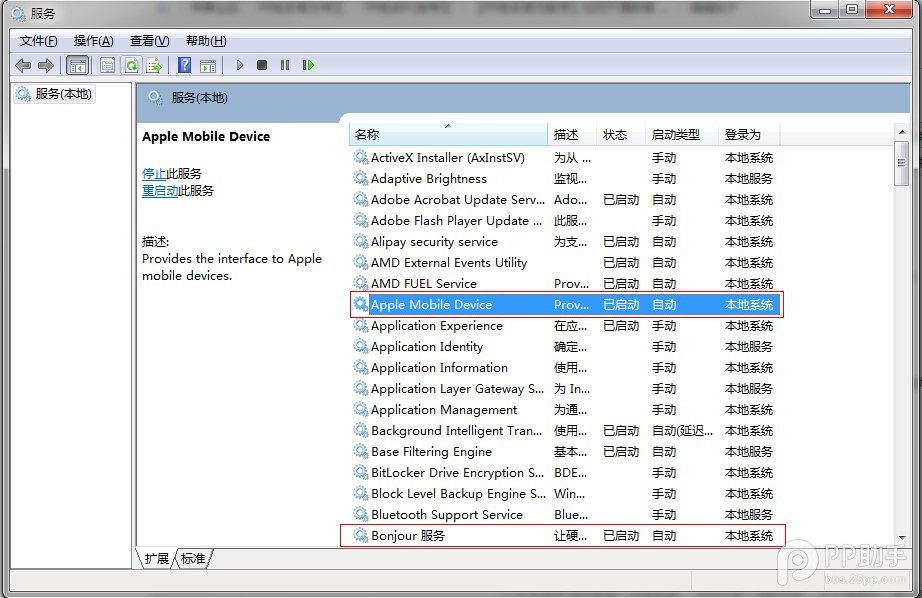The width and height of the screenshot is (922, 598).
Task: Click the Back arrow in toolbar
Action: [x=23, y=66]
